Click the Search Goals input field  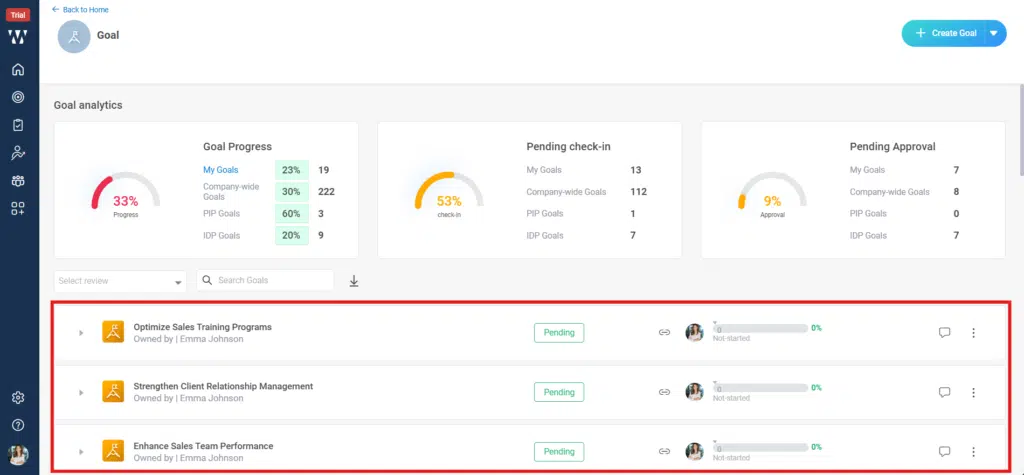pos(265,280)
